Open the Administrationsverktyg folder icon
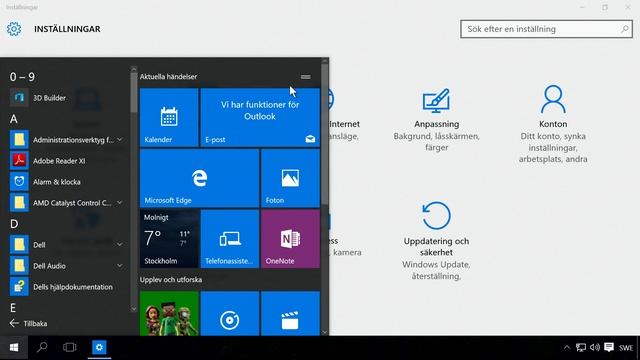The width and height of the screenshot is (640, 360). (19, 140)
